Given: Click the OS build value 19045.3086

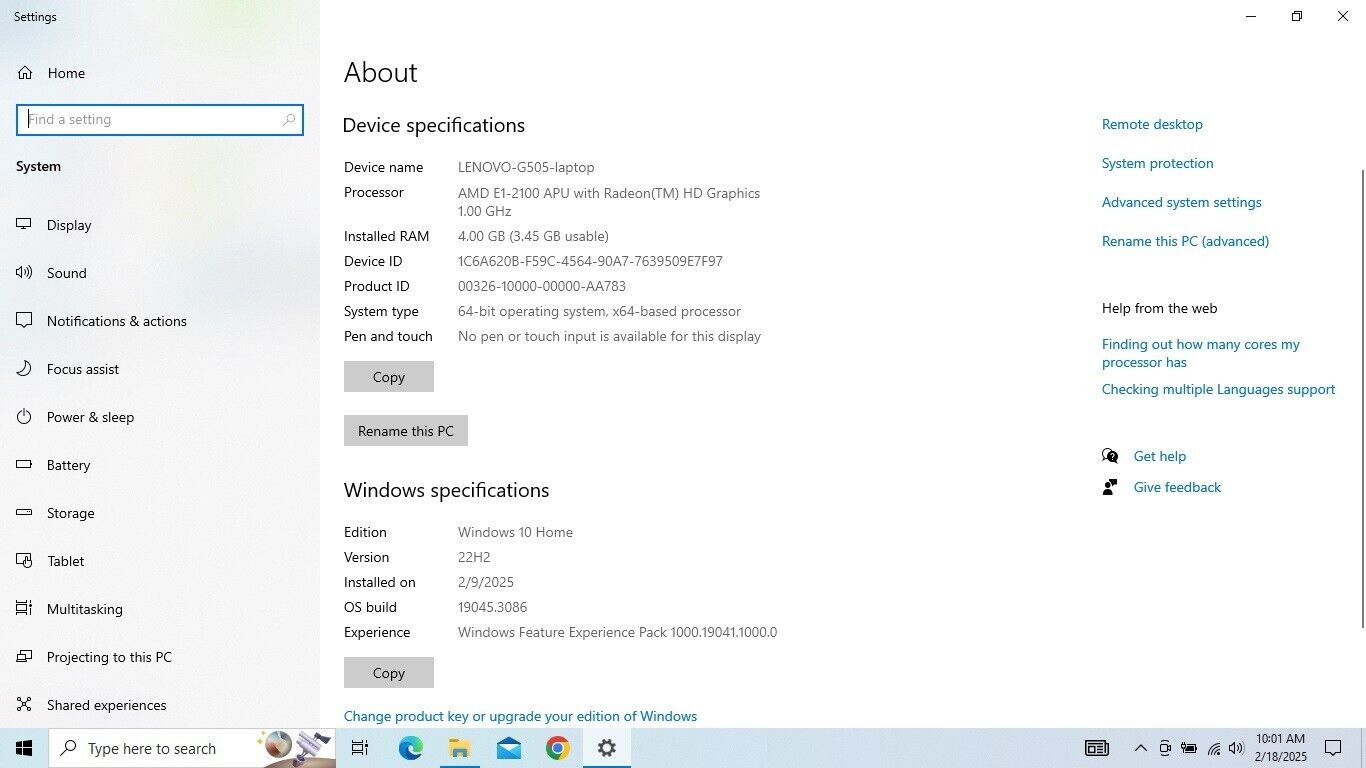Looking at the screenshot, I should [492, 607].
